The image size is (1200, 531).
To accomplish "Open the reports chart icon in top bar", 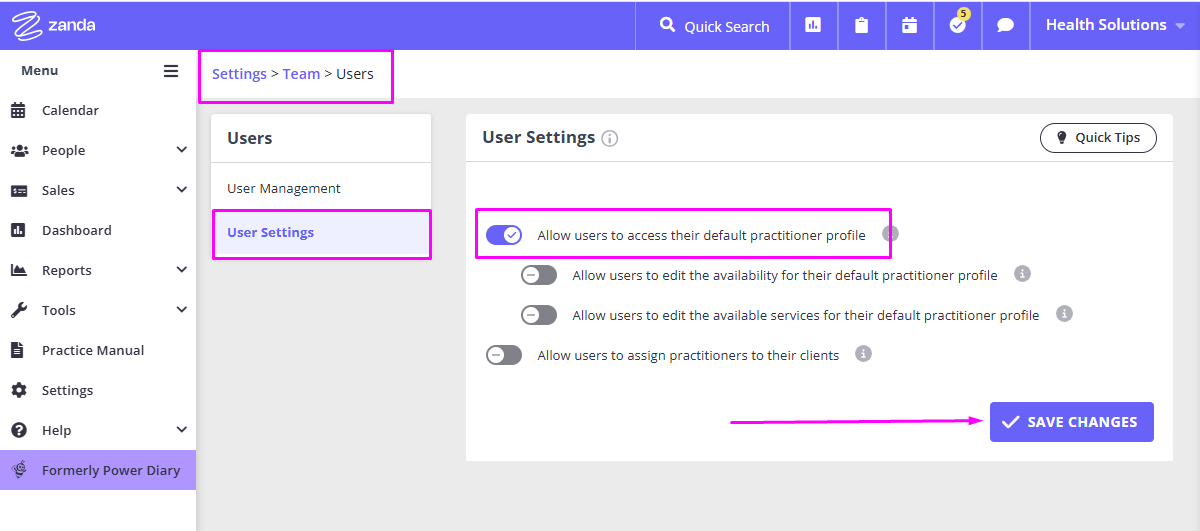I will (813, 26).
